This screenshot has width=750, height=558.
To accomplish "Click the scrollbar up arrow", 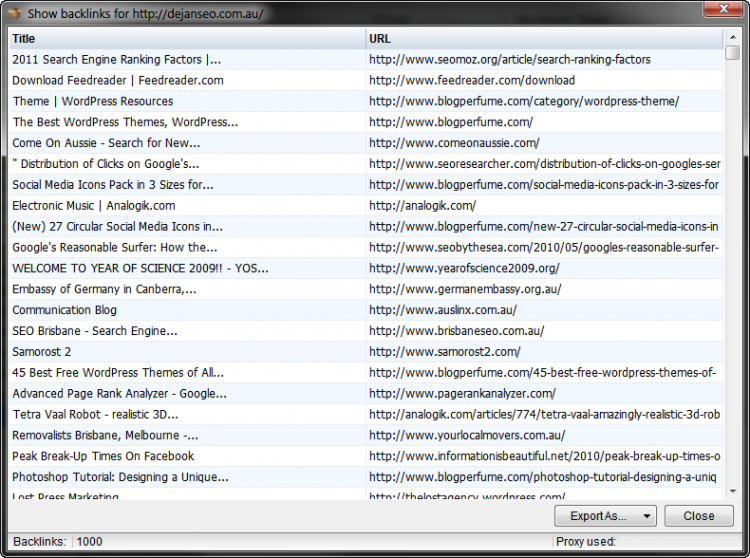I will click(x=733, y=37).
